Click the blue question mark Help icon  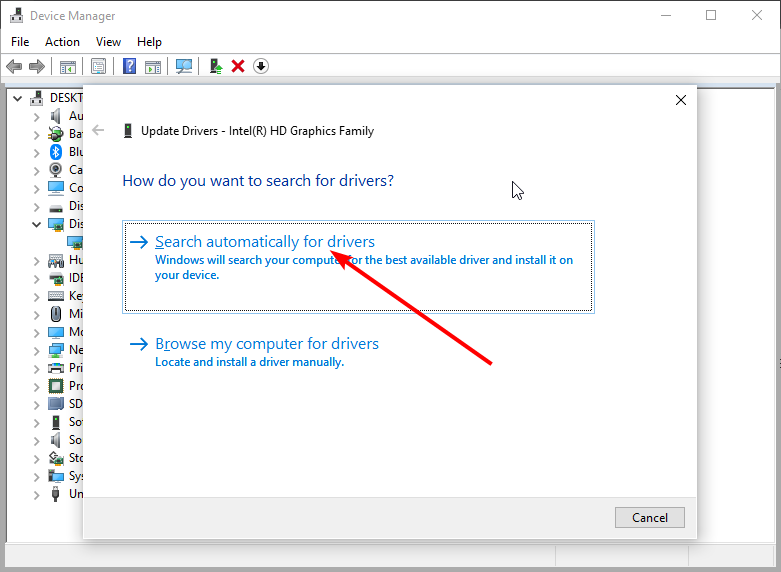point(130,66)
